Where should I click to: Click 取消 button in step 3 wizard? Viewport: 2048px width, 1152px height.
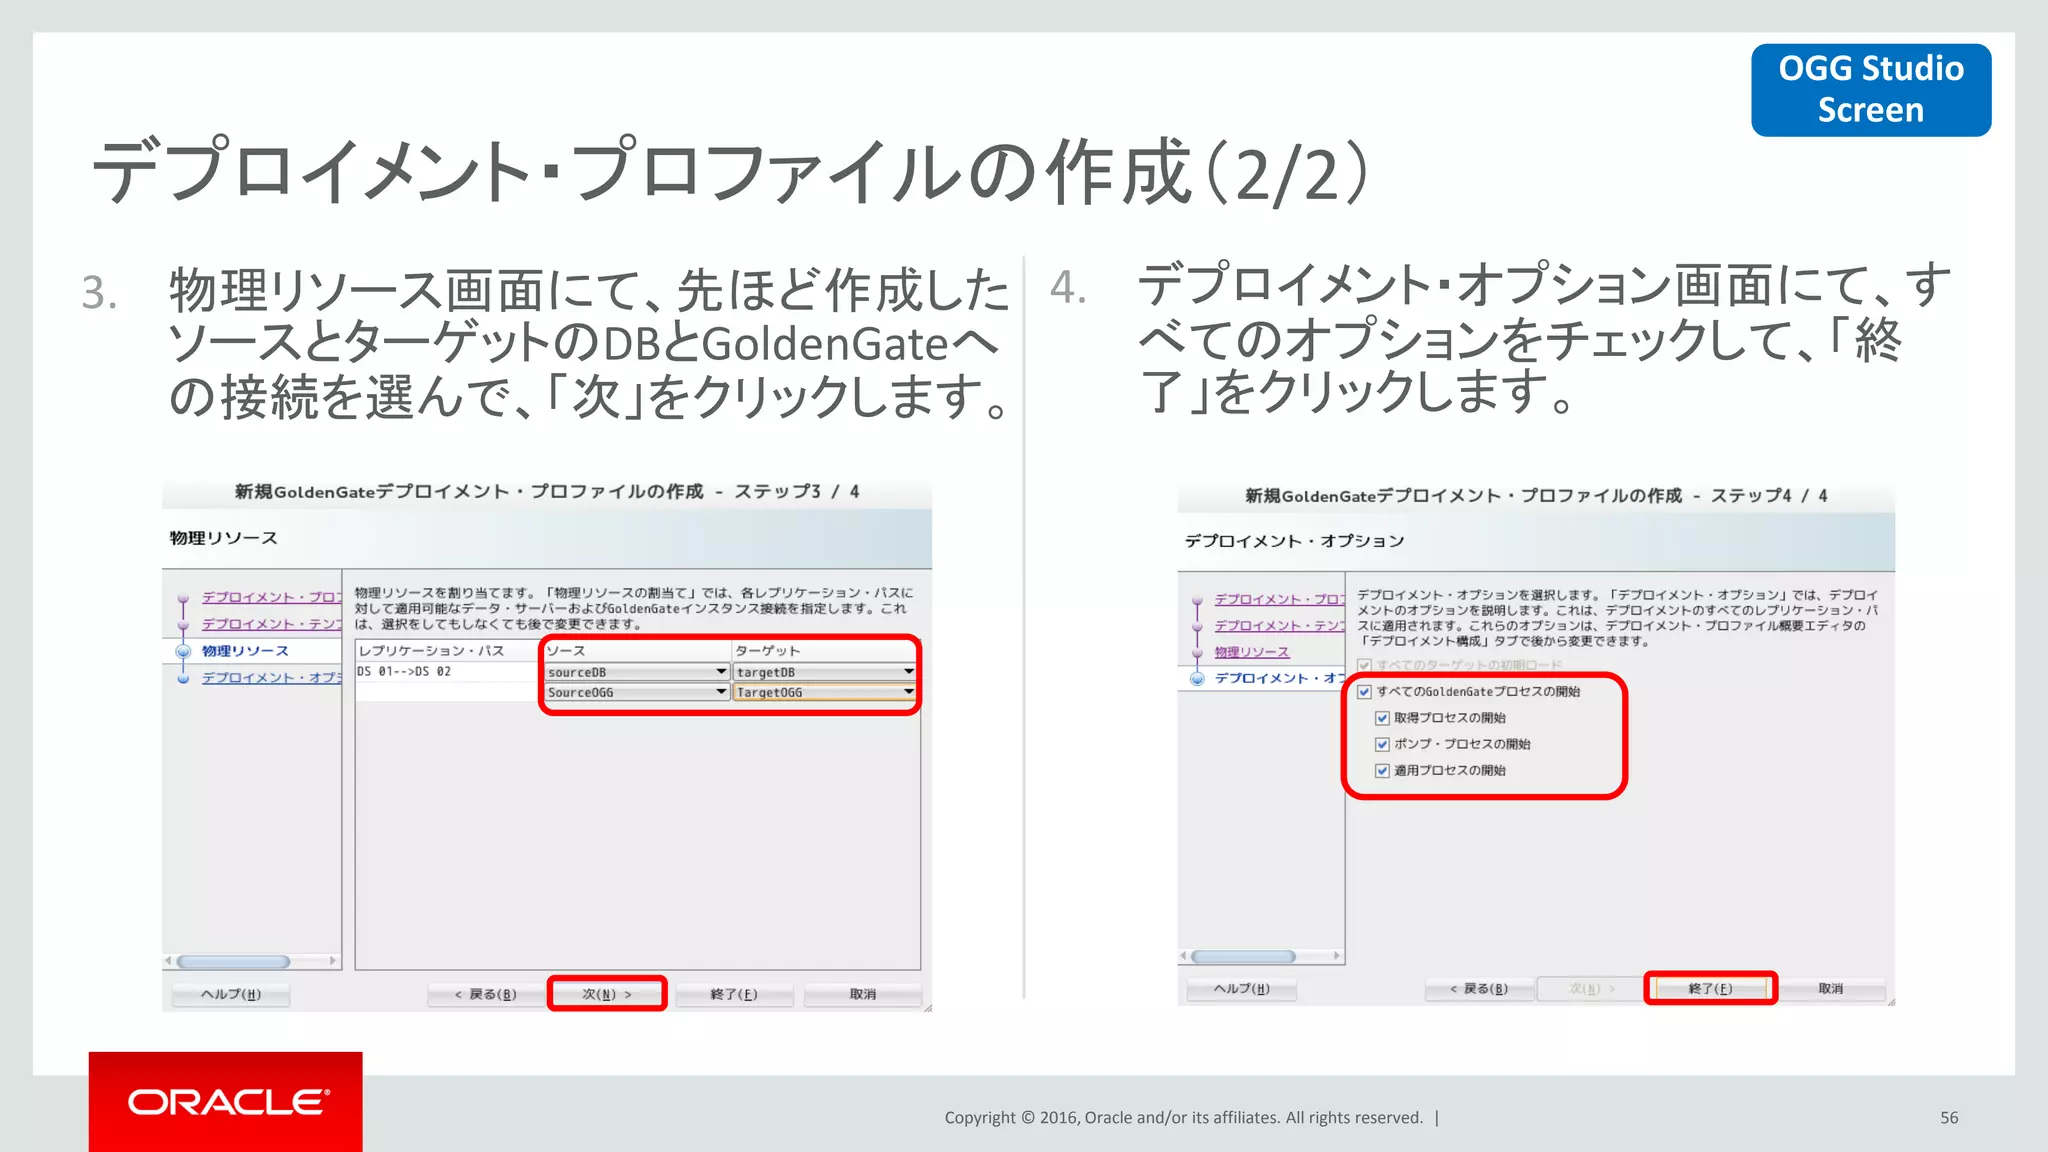[x=863, y=994]
